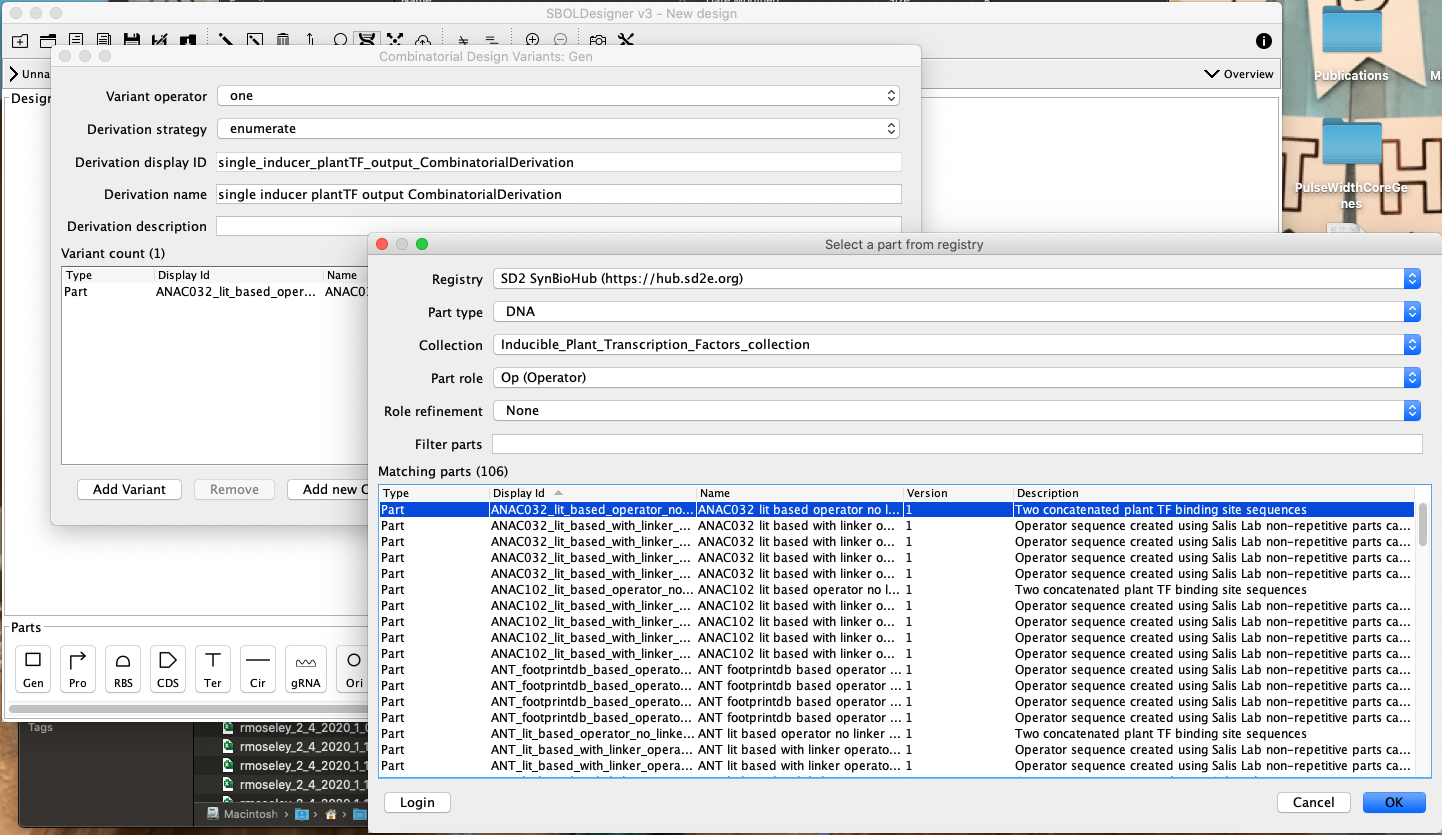
Task: Select the CDS part icon
Action: [x=167, y=668]
